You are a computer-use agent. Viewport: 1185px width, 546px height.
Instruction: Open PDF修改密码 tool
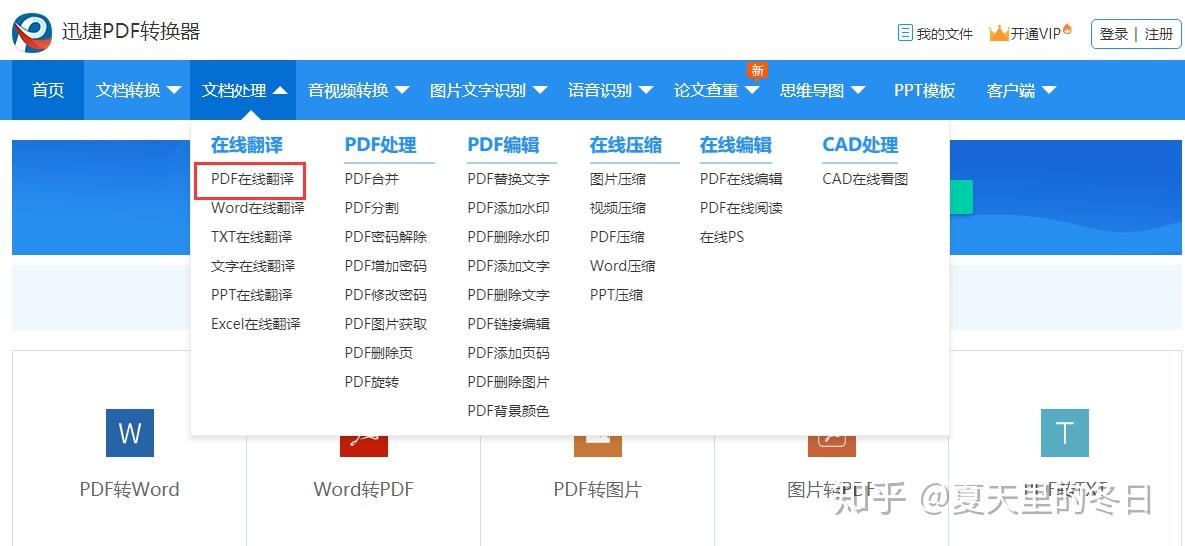click(x=386, y=295)
